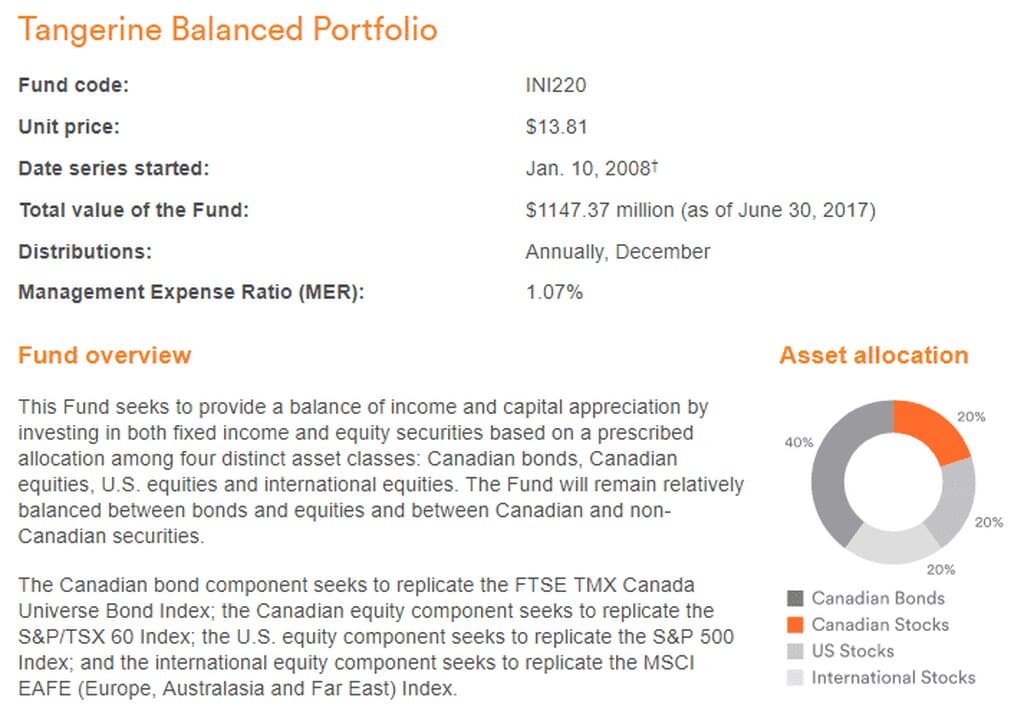Click the 40% chart percentage label
1024x714 pixels.
[799, 443]
